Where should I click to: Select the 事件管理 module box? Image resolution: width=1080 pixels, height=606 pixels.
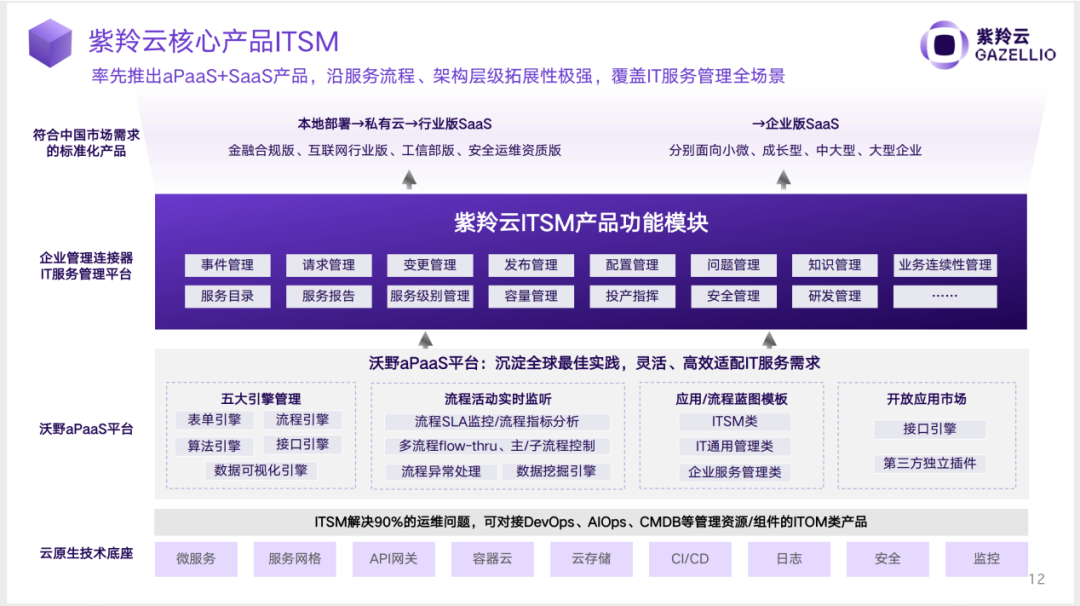227,265
